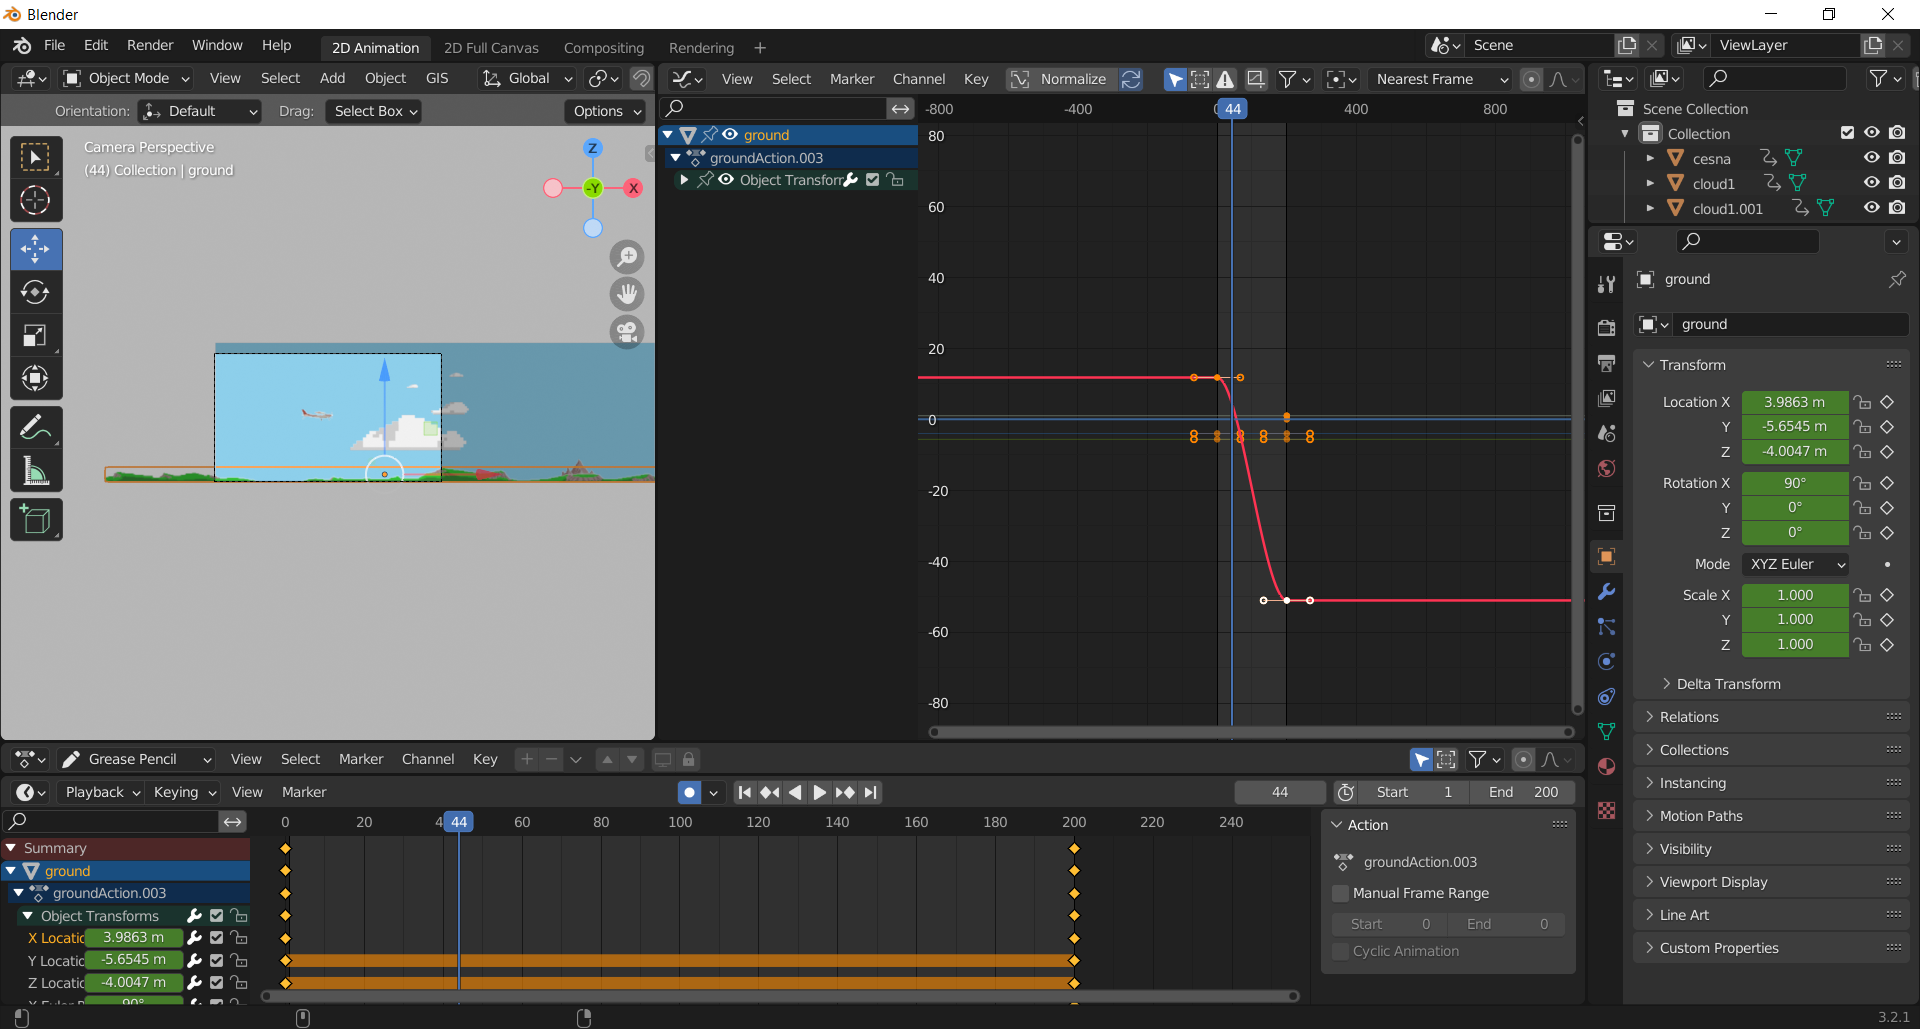The width and height of the screenshot is (1920, 1029).
Task: Open the Select Box drag dropdown
Action: (x=376, y=111)
